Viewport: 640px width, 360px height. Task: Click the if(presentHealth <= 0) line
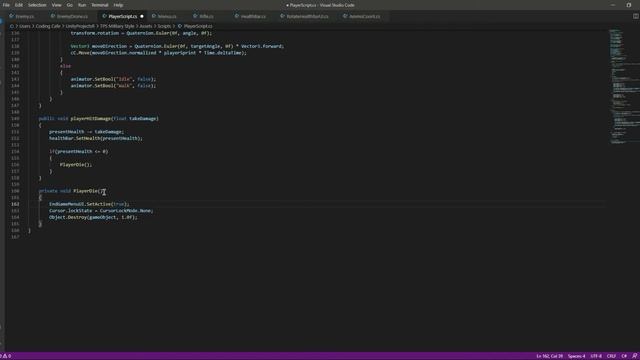79,151
